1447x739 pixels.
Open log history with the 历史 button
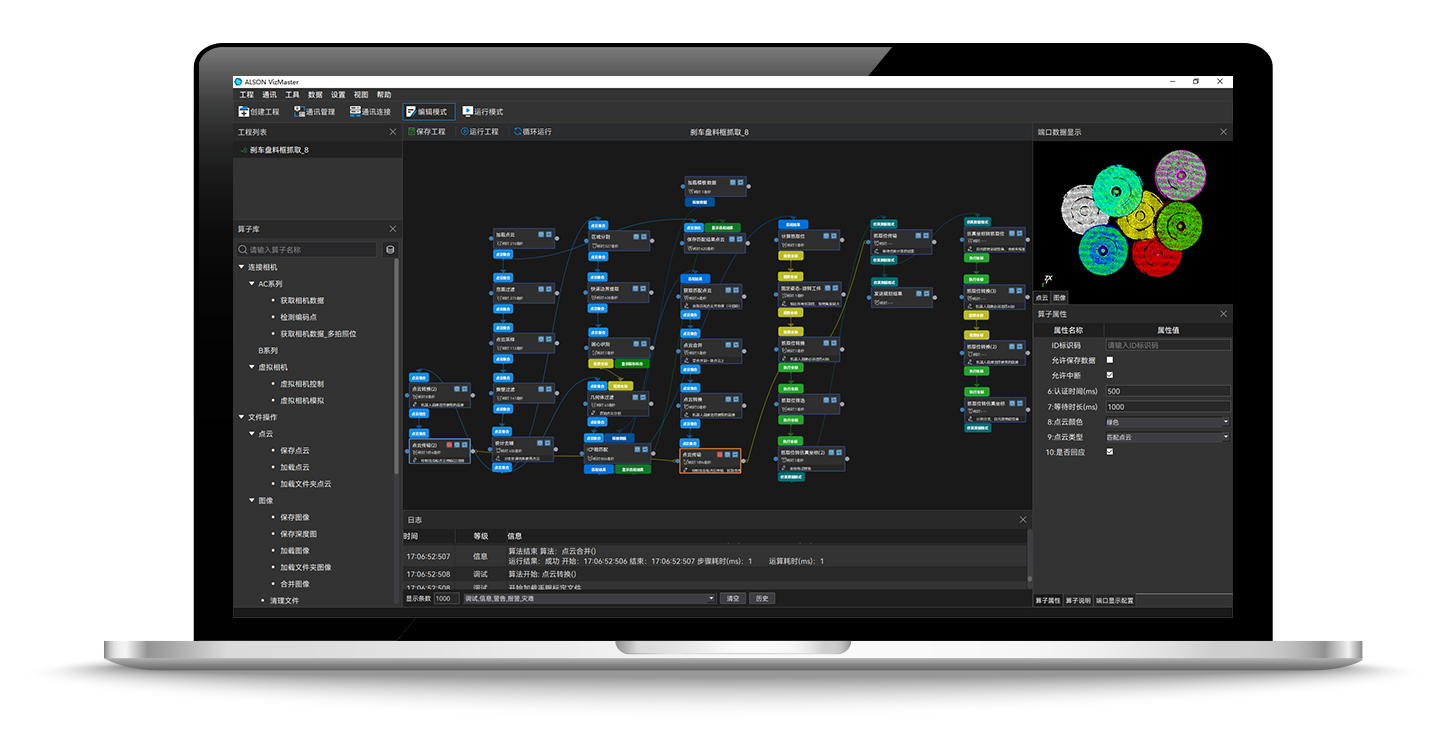[x=760, y=597]
